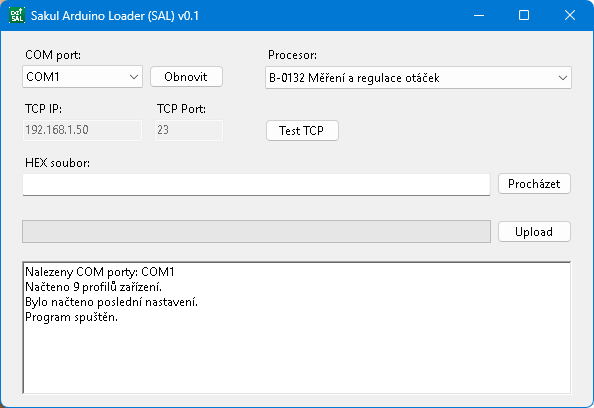The height and width of the screenshot is (408, 594).
Task: Click log line 'Bylo načteno poslední nastavení.'
Action: (x=111, y=302)
